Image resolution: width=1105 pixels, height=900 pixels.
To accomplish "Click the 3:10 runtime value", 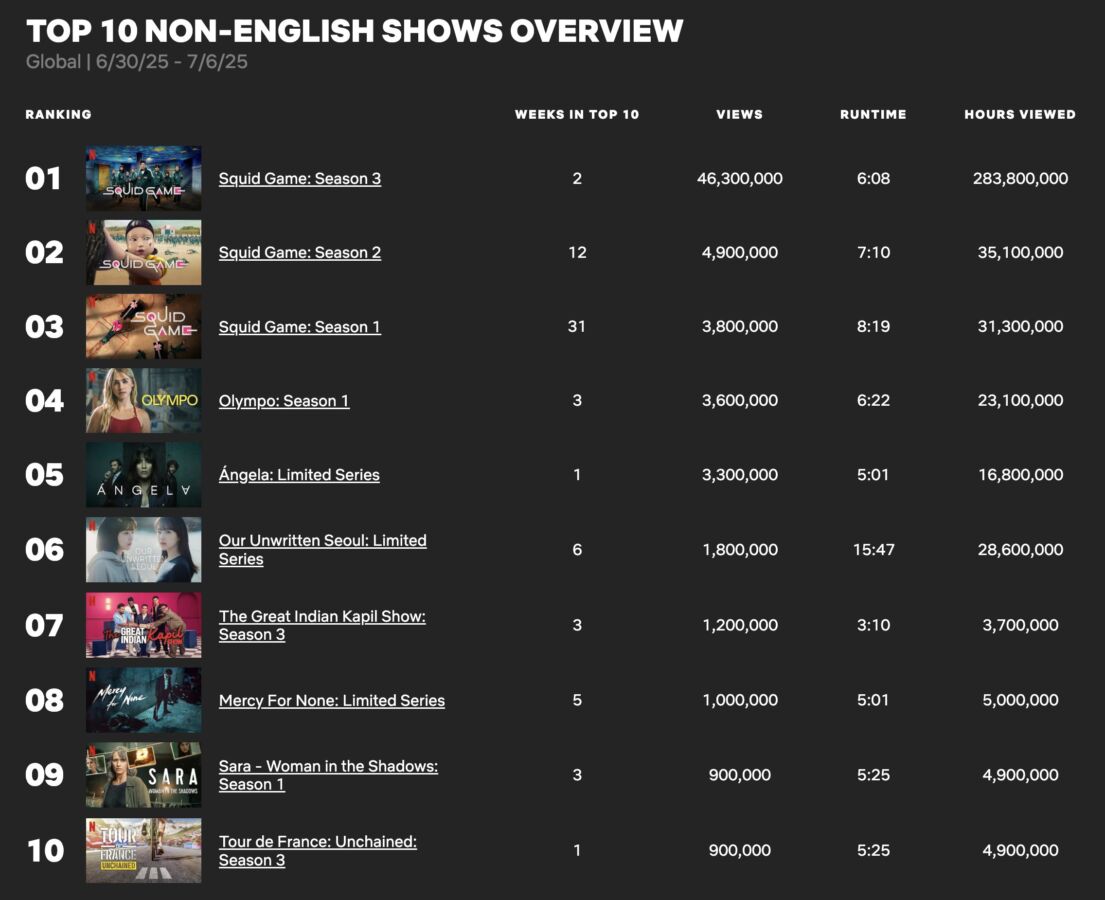I will (873, 625).
